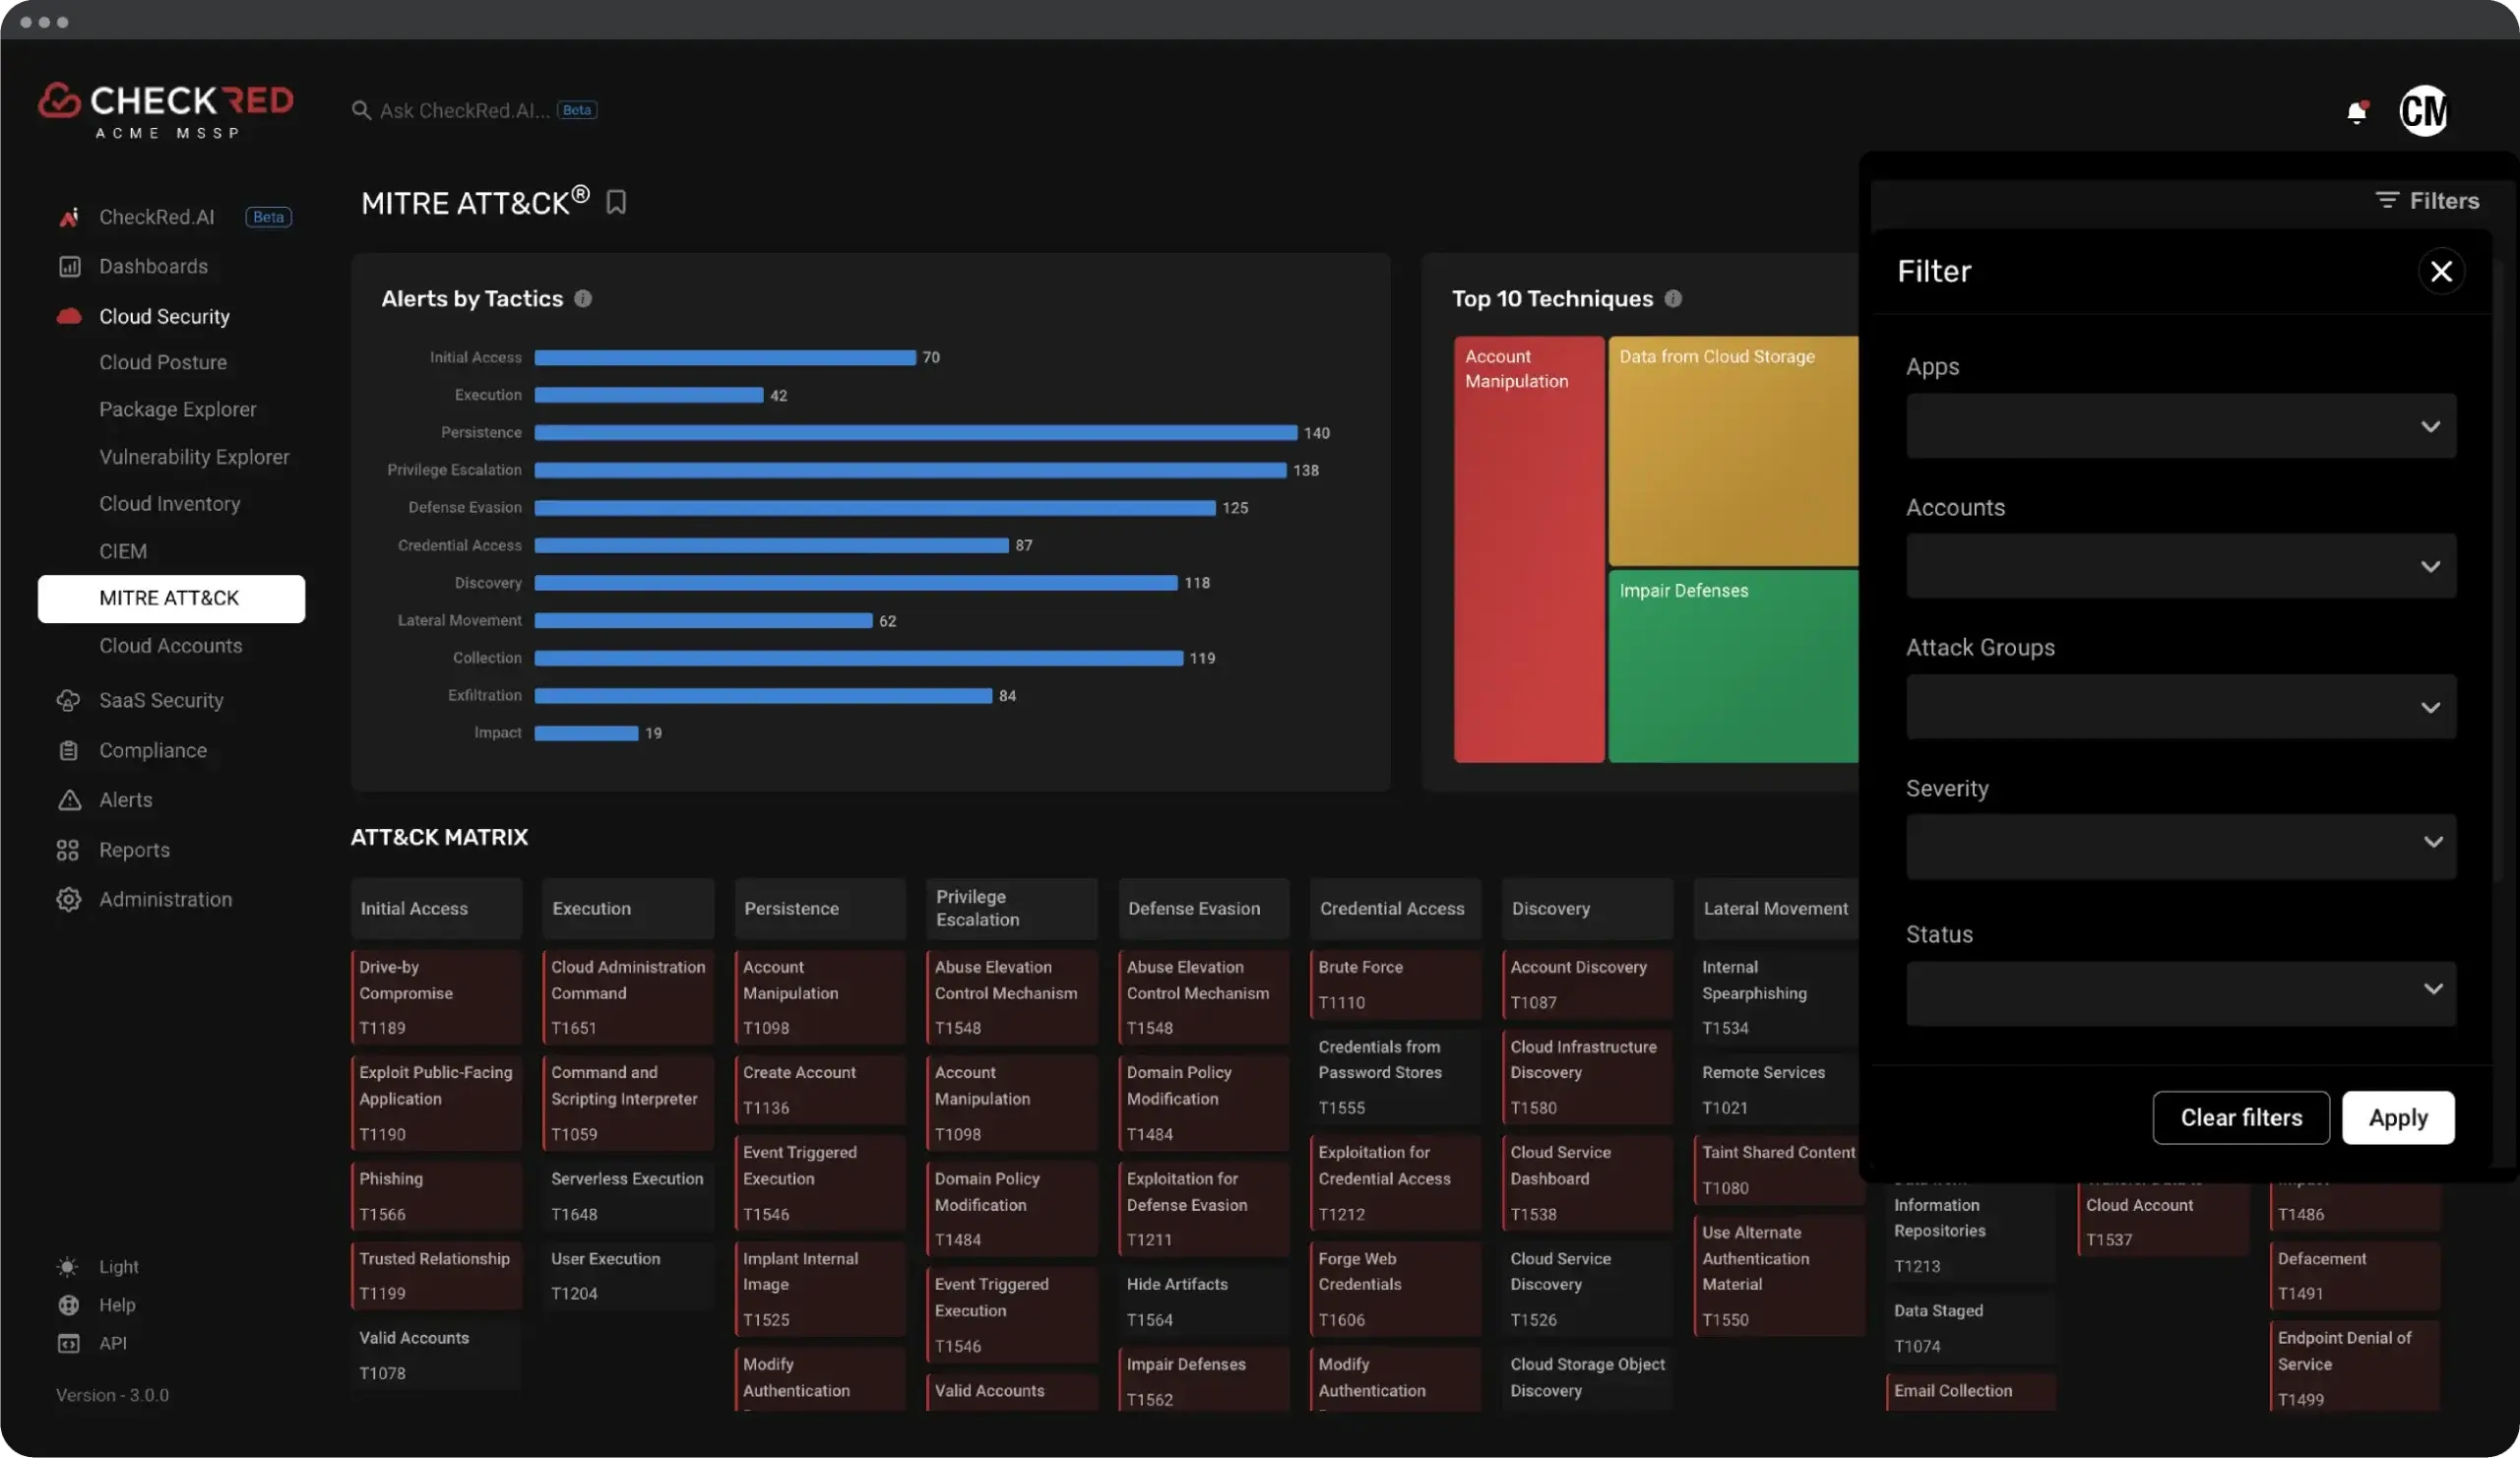Open Account Discovery T1087 card
The height and width of the screenshot is (1458, 2520).
click(1587, 984)
